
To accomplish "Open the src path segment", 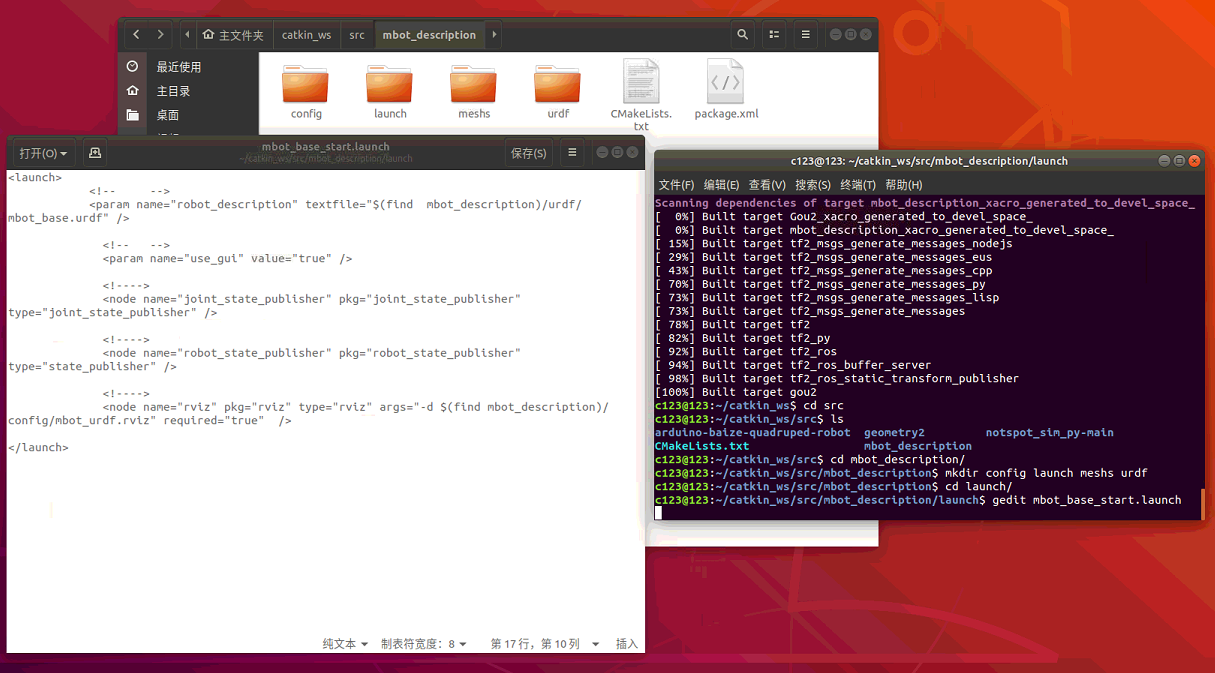I will pos(357,34).
